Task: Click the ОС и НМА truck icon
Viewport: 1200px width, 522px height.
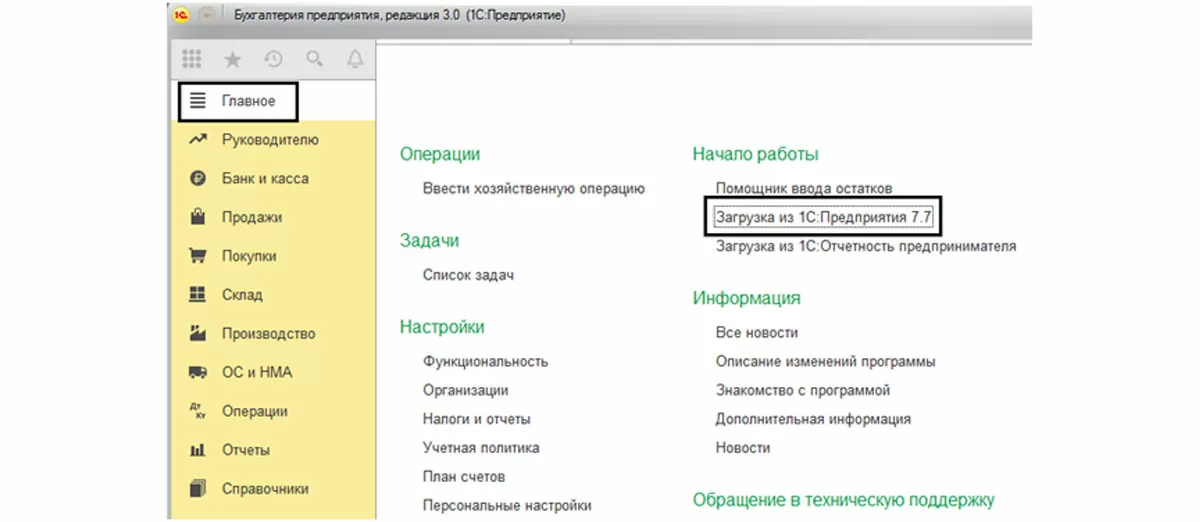Action: coord(198,372)
